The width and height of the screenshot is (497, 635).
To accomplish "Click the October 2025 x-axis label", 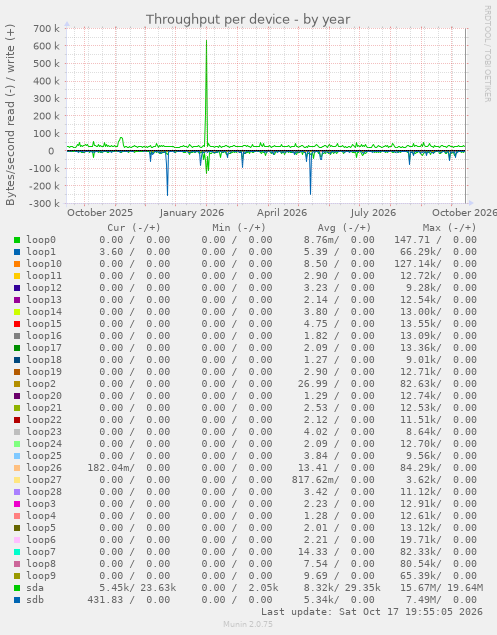I will click(x=100, y=213).
